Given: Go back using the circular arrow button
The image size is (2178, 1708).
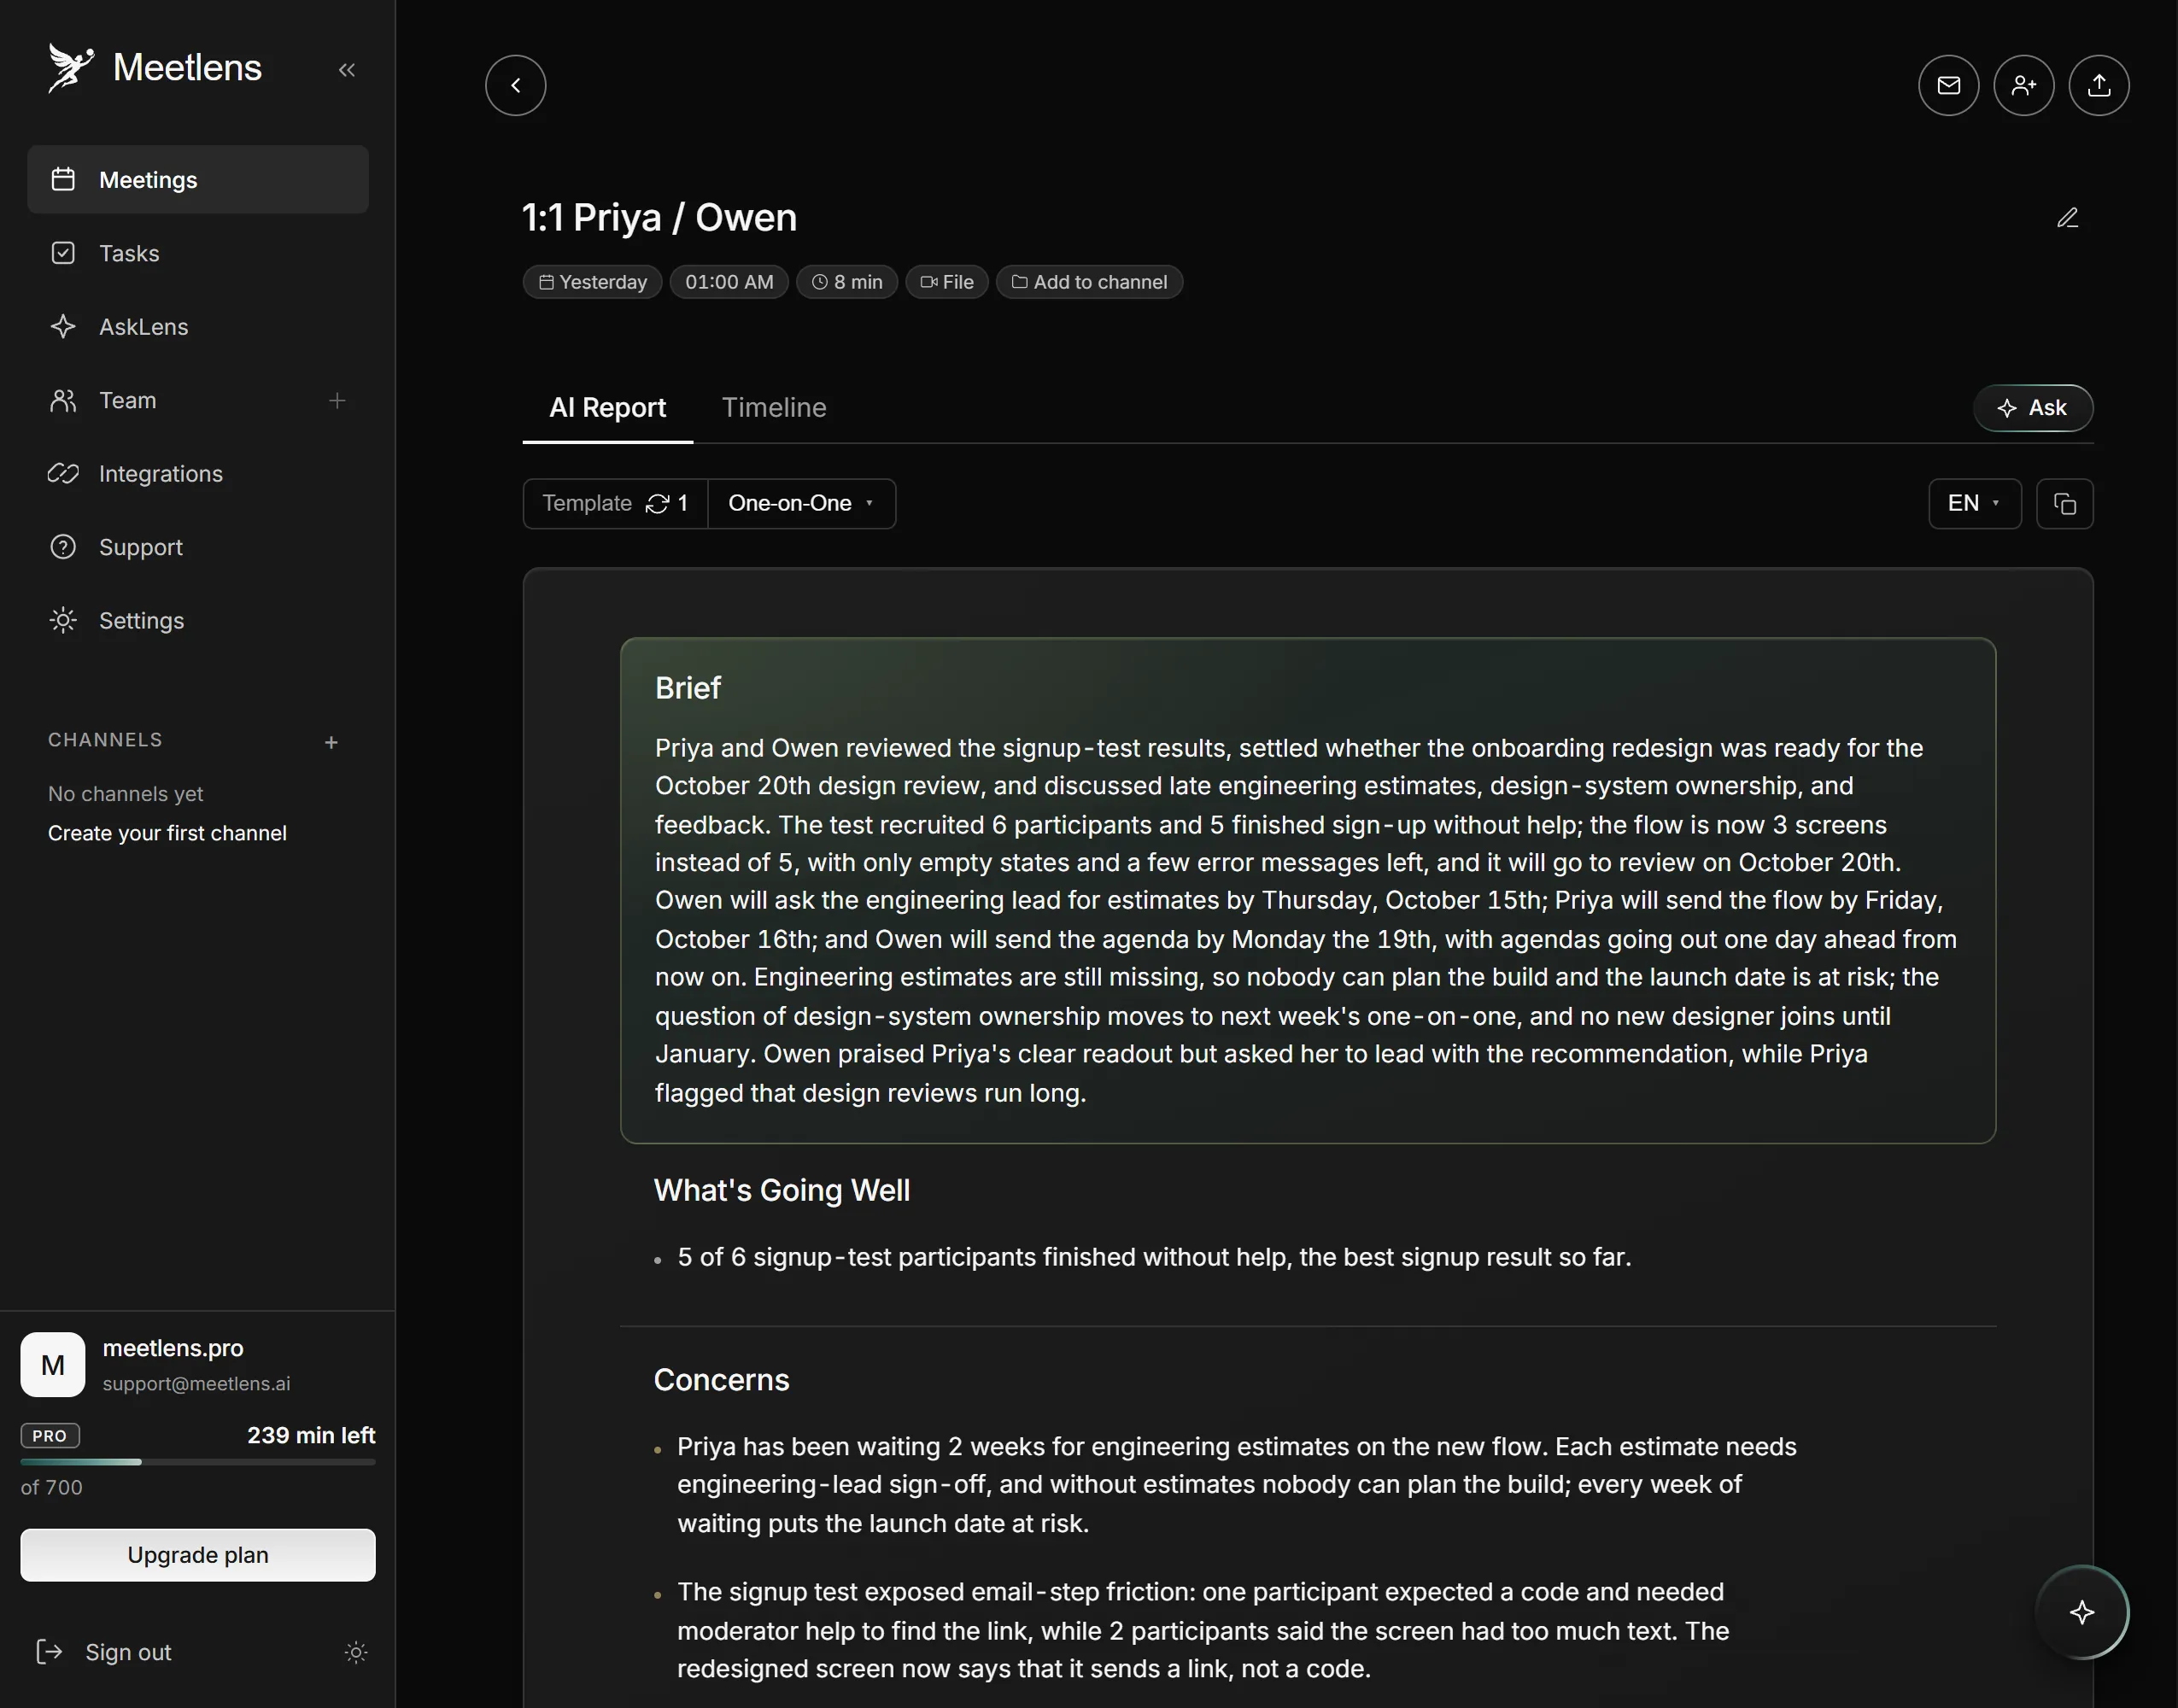Looking at the screenshot, I should click(516, 85).
